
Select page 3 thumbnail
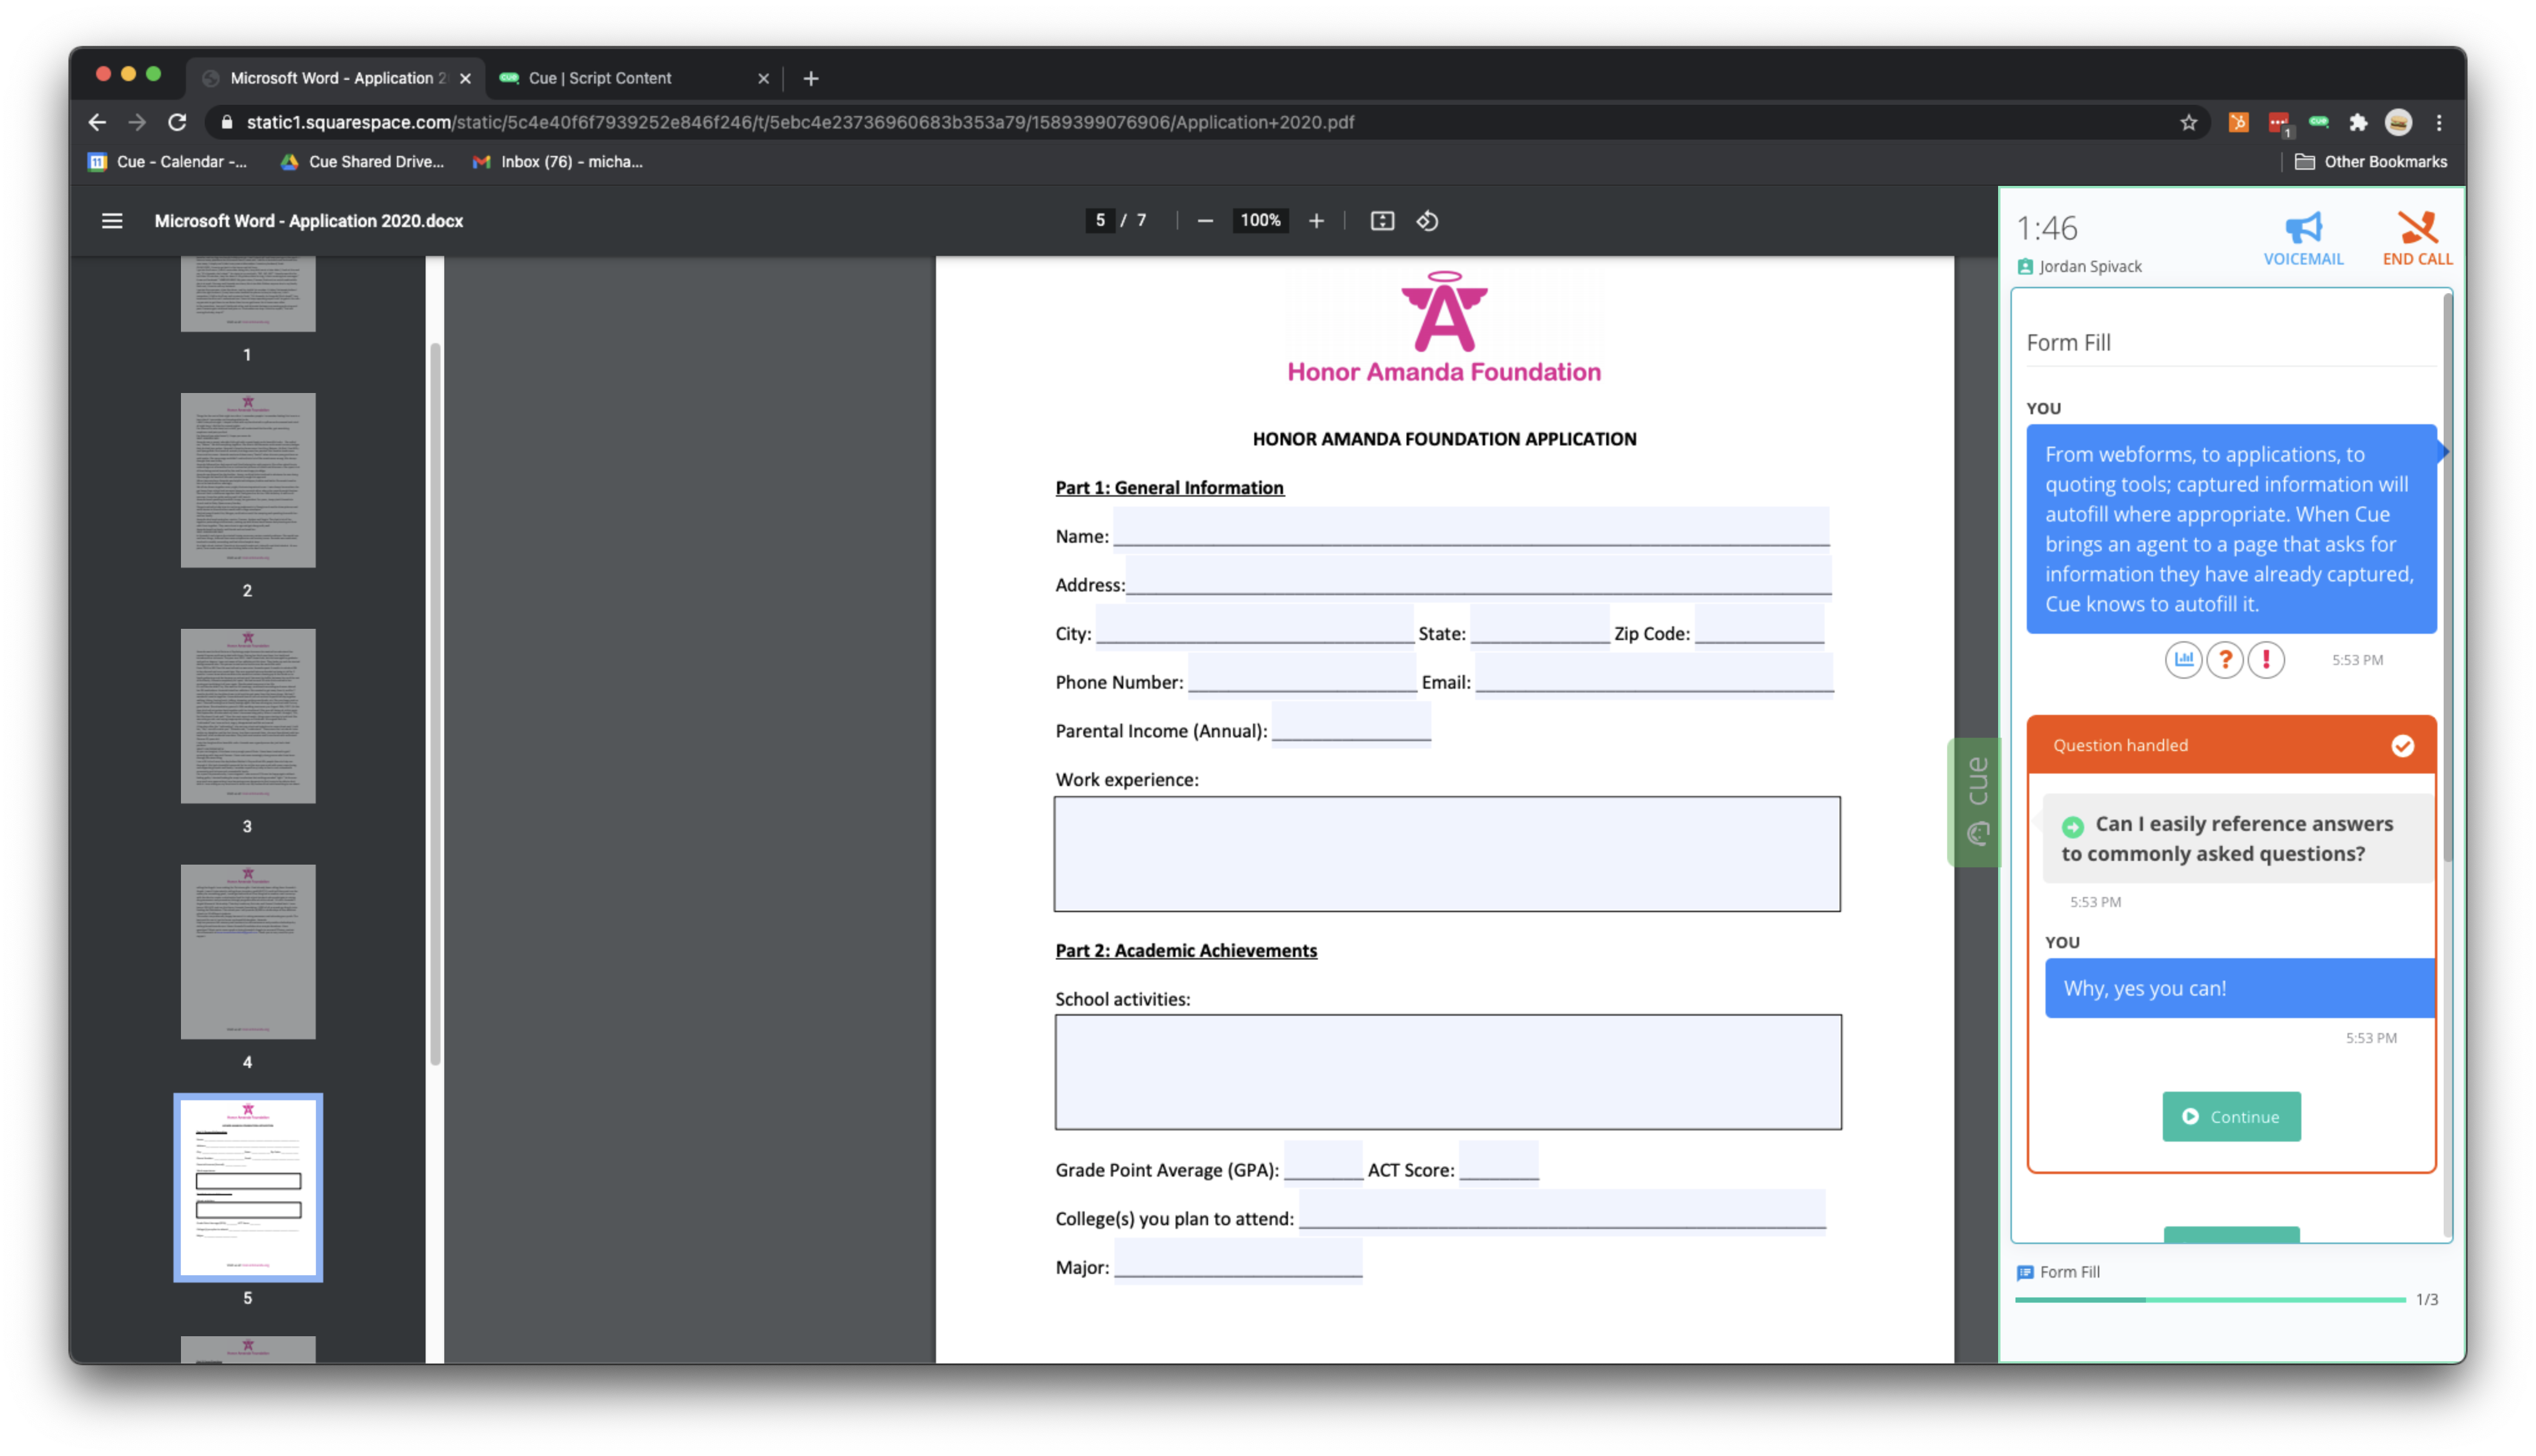248,716
